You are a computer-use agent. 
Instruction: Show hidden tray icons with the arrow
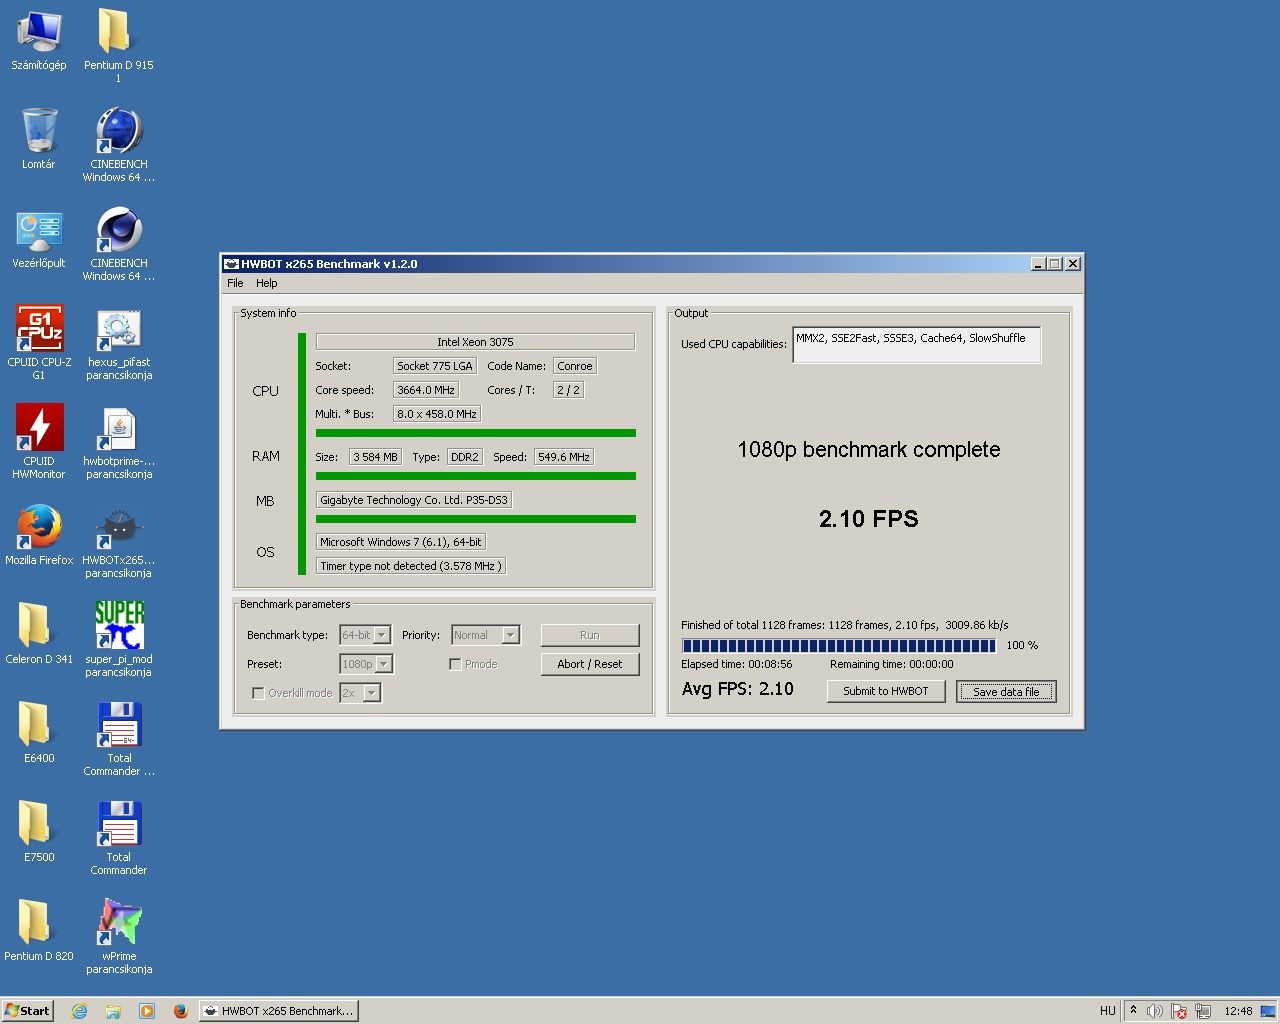[x=1133, y=1010]
